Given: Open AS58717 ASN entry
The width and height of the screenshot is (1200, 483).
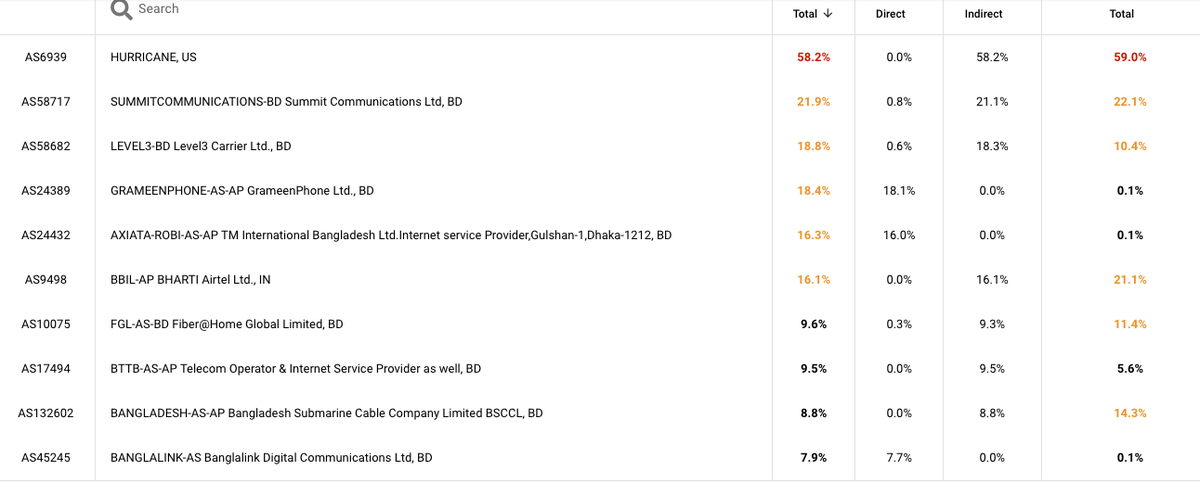Looking at the screenshot, I should pos(46,102).
